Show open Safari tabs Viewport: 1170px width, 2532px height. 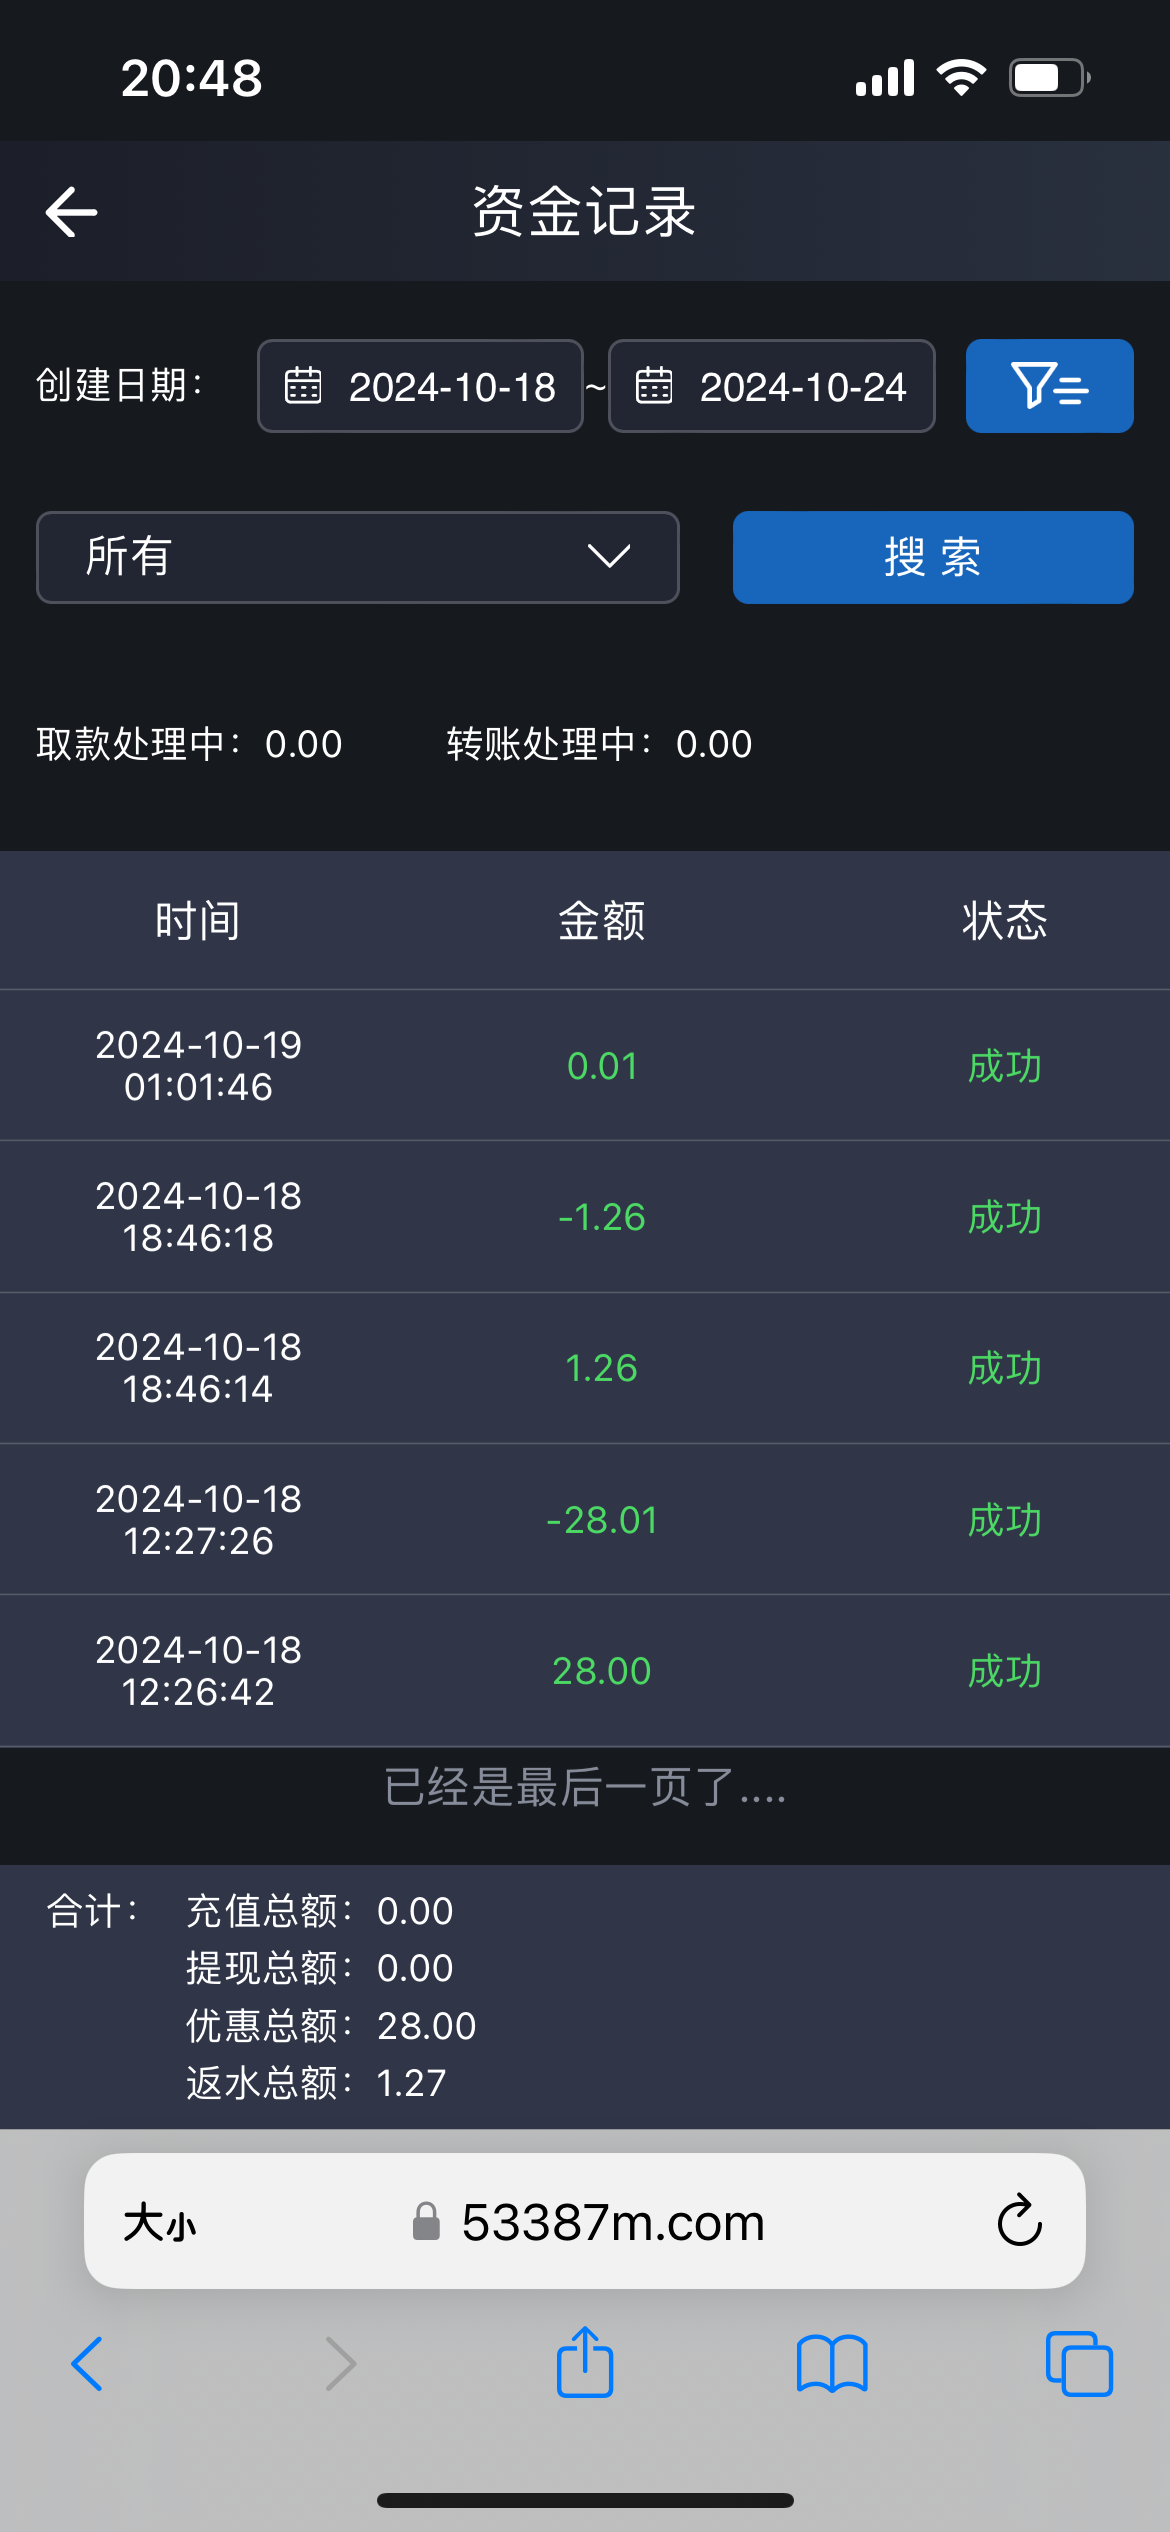[1078, 2363]
